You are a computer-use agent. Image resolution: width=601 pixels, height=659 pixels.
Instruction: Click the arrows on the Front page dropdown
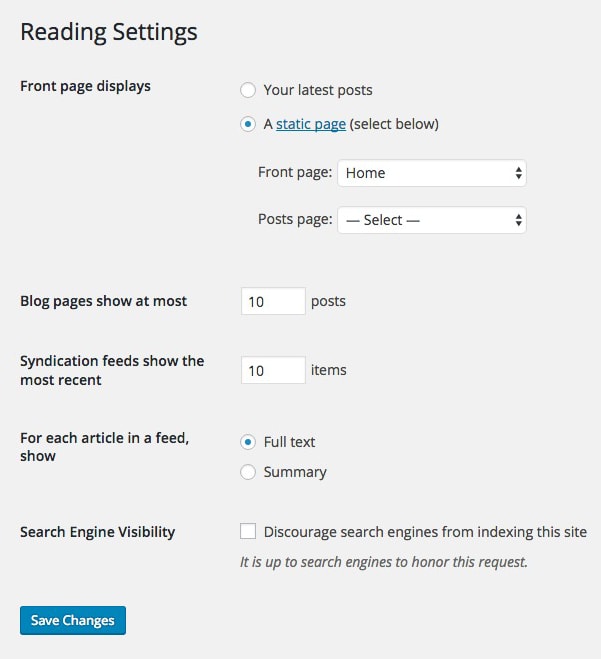click(x=519, y=173)
